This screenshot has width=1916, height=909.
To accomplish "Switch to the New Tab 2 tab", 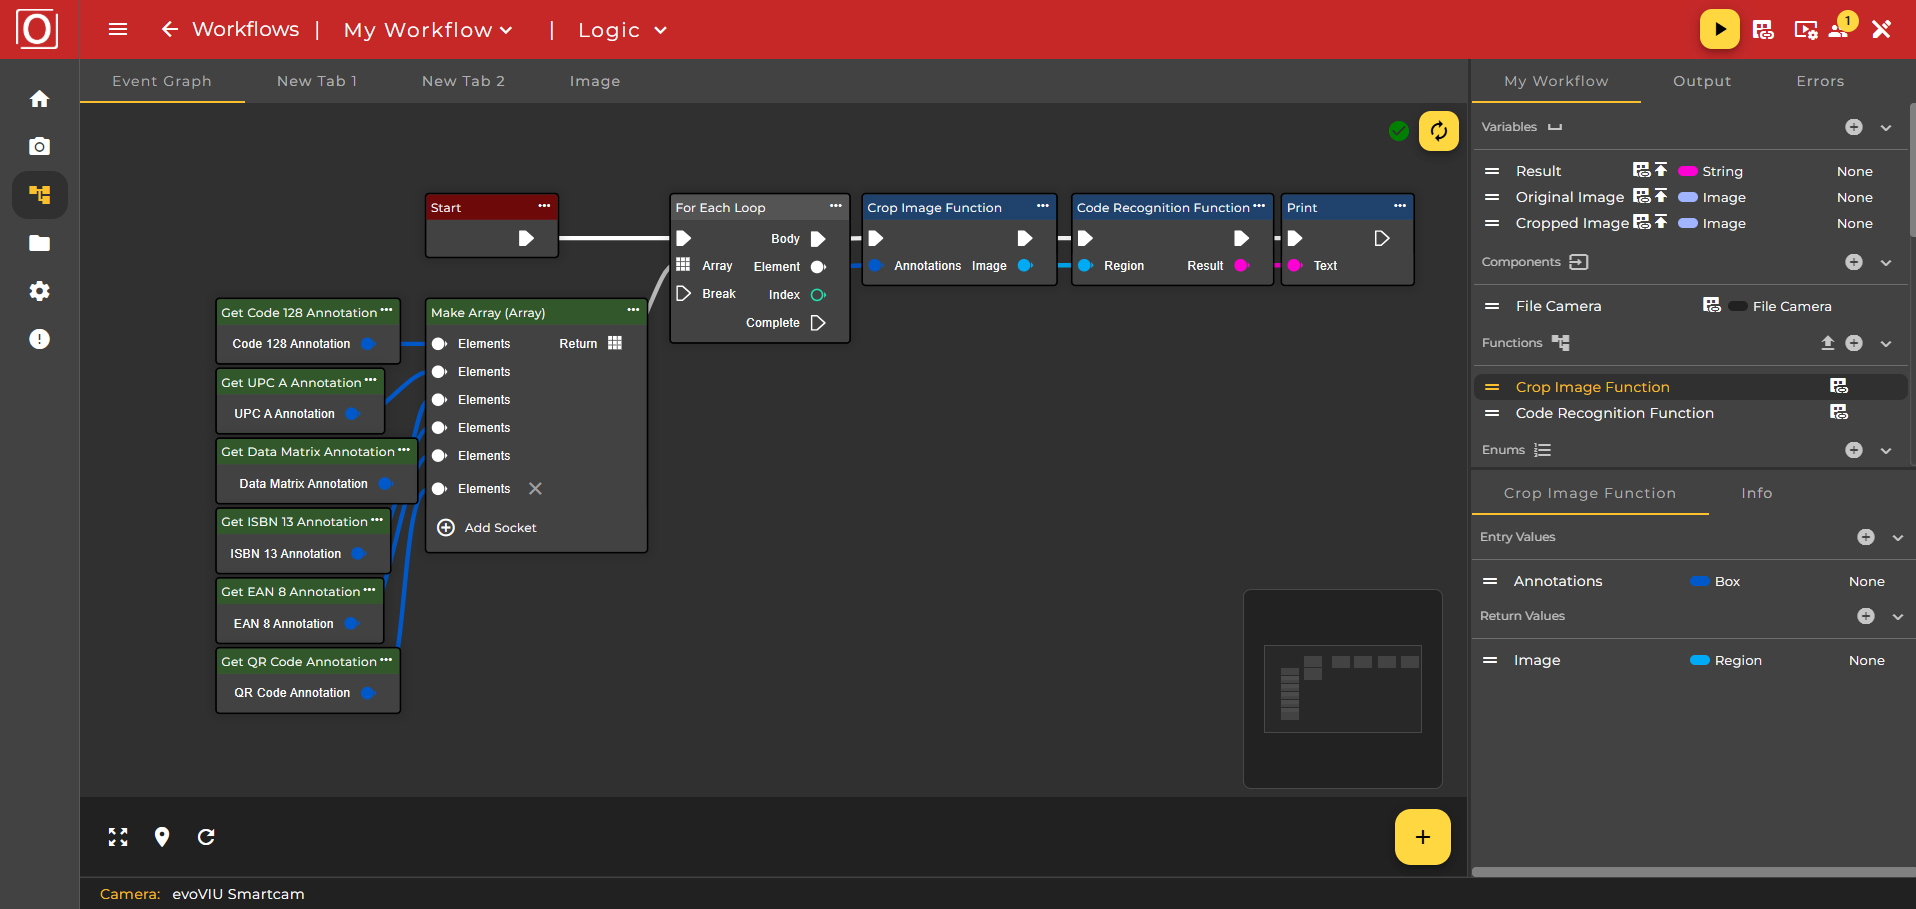I will [x=463, y=81].
